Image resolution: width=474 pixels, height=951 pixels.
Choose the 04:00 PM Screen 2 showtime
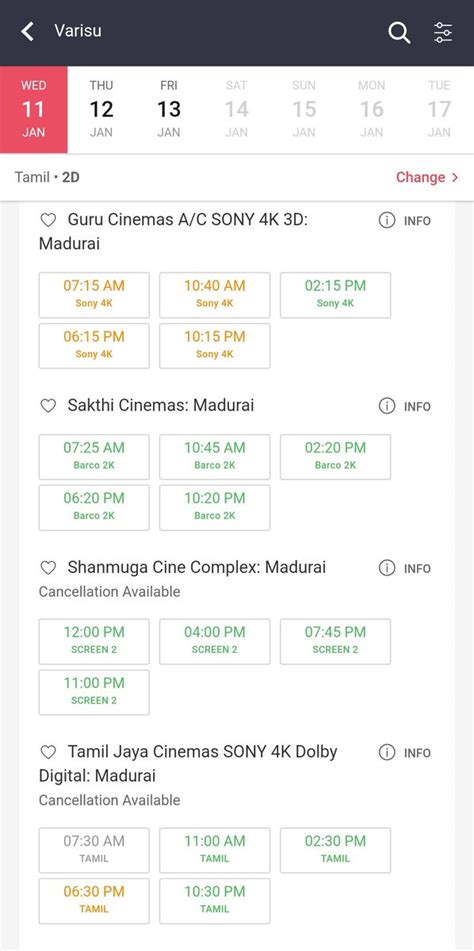click(215, 641)
